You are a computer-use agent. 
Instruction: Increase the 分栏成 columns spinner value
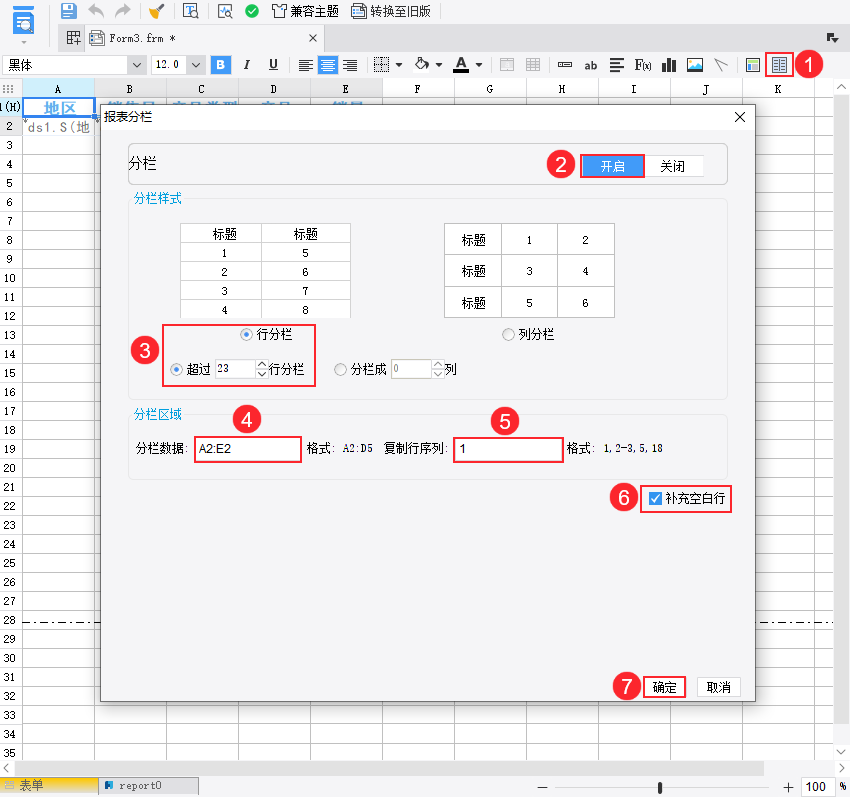[438, 364]
